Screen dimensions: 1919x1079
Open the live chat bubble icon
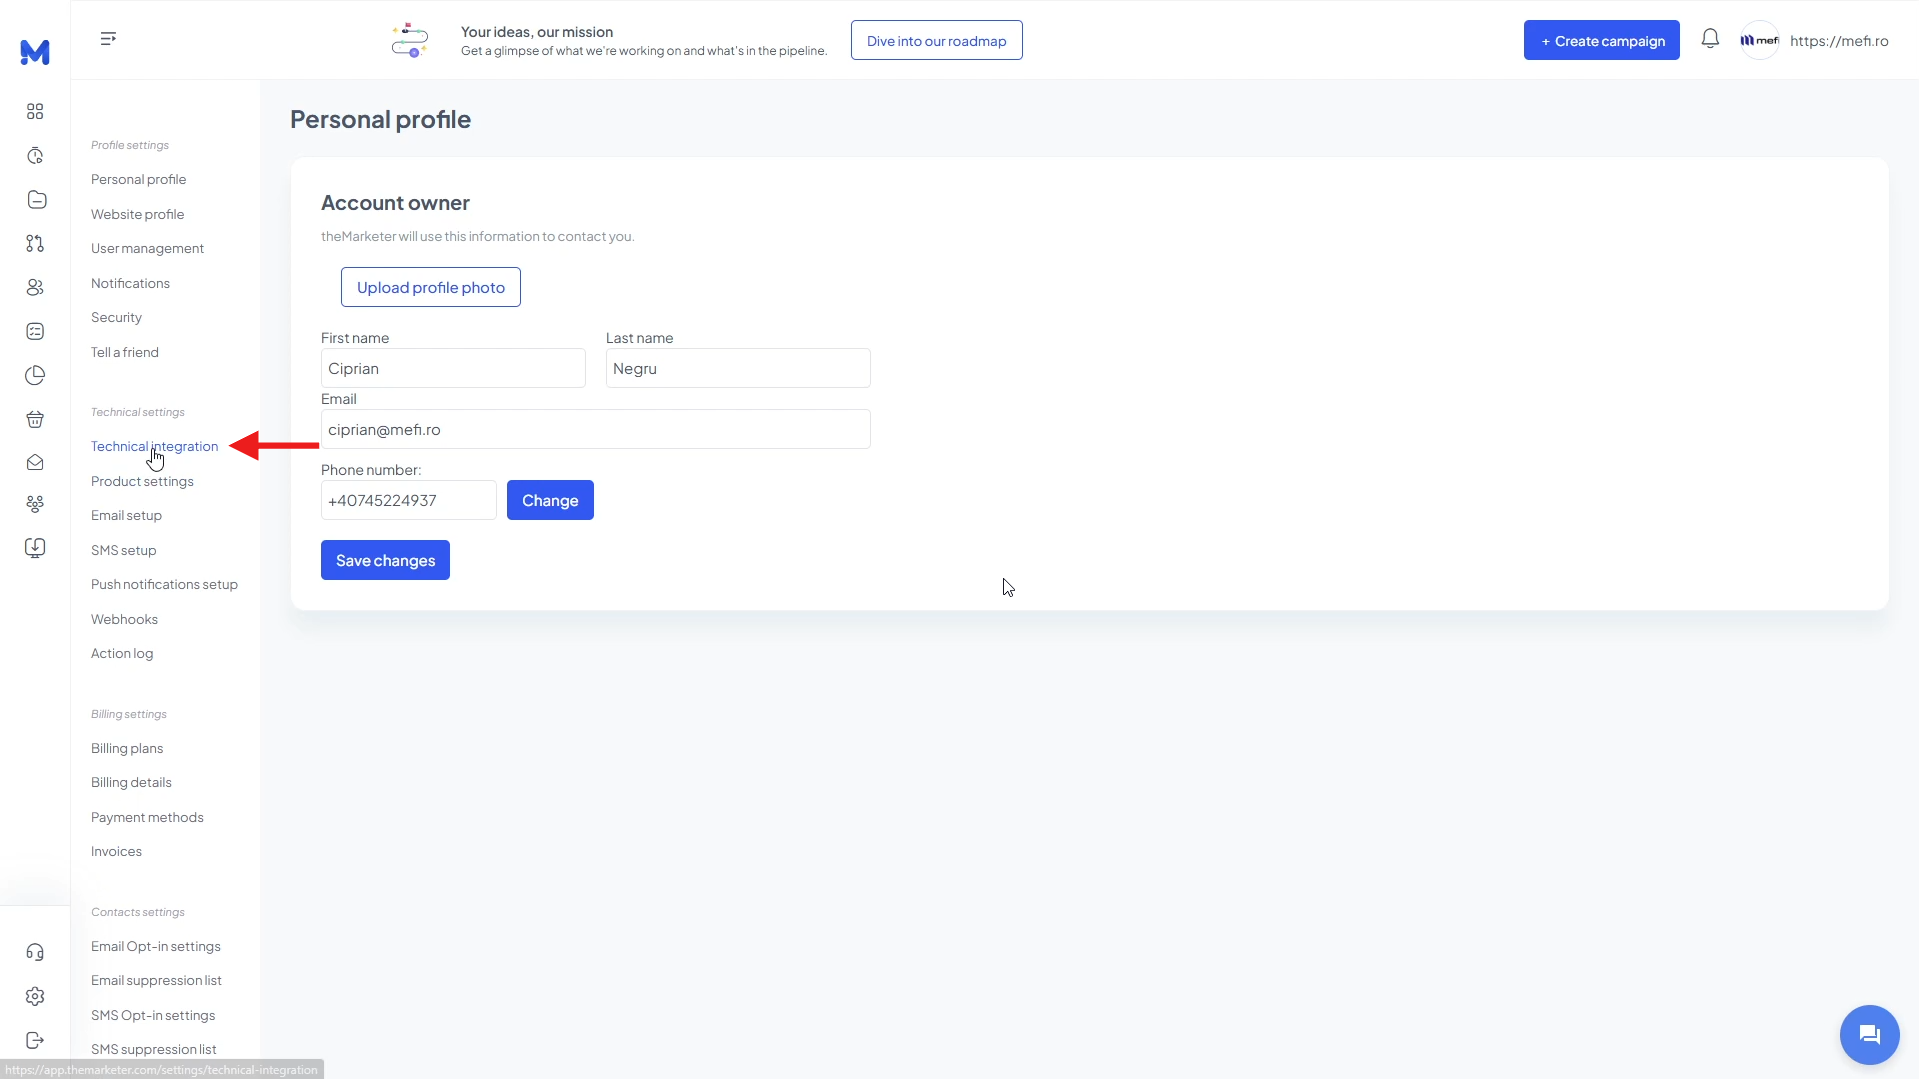point(1869,1034)
